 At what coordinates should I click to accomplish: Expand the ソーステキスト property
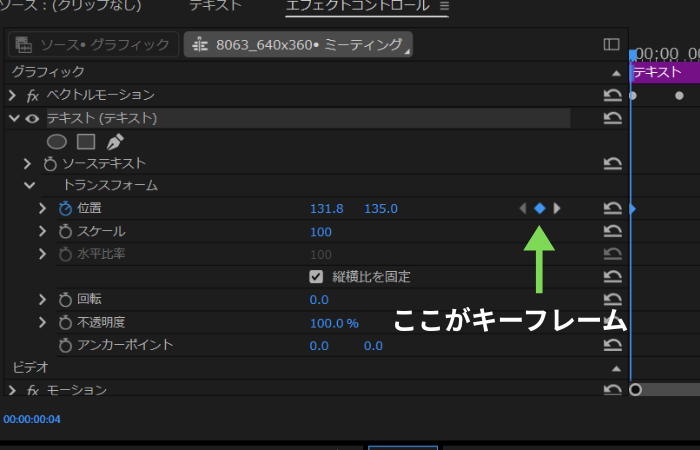coord(29,163)
